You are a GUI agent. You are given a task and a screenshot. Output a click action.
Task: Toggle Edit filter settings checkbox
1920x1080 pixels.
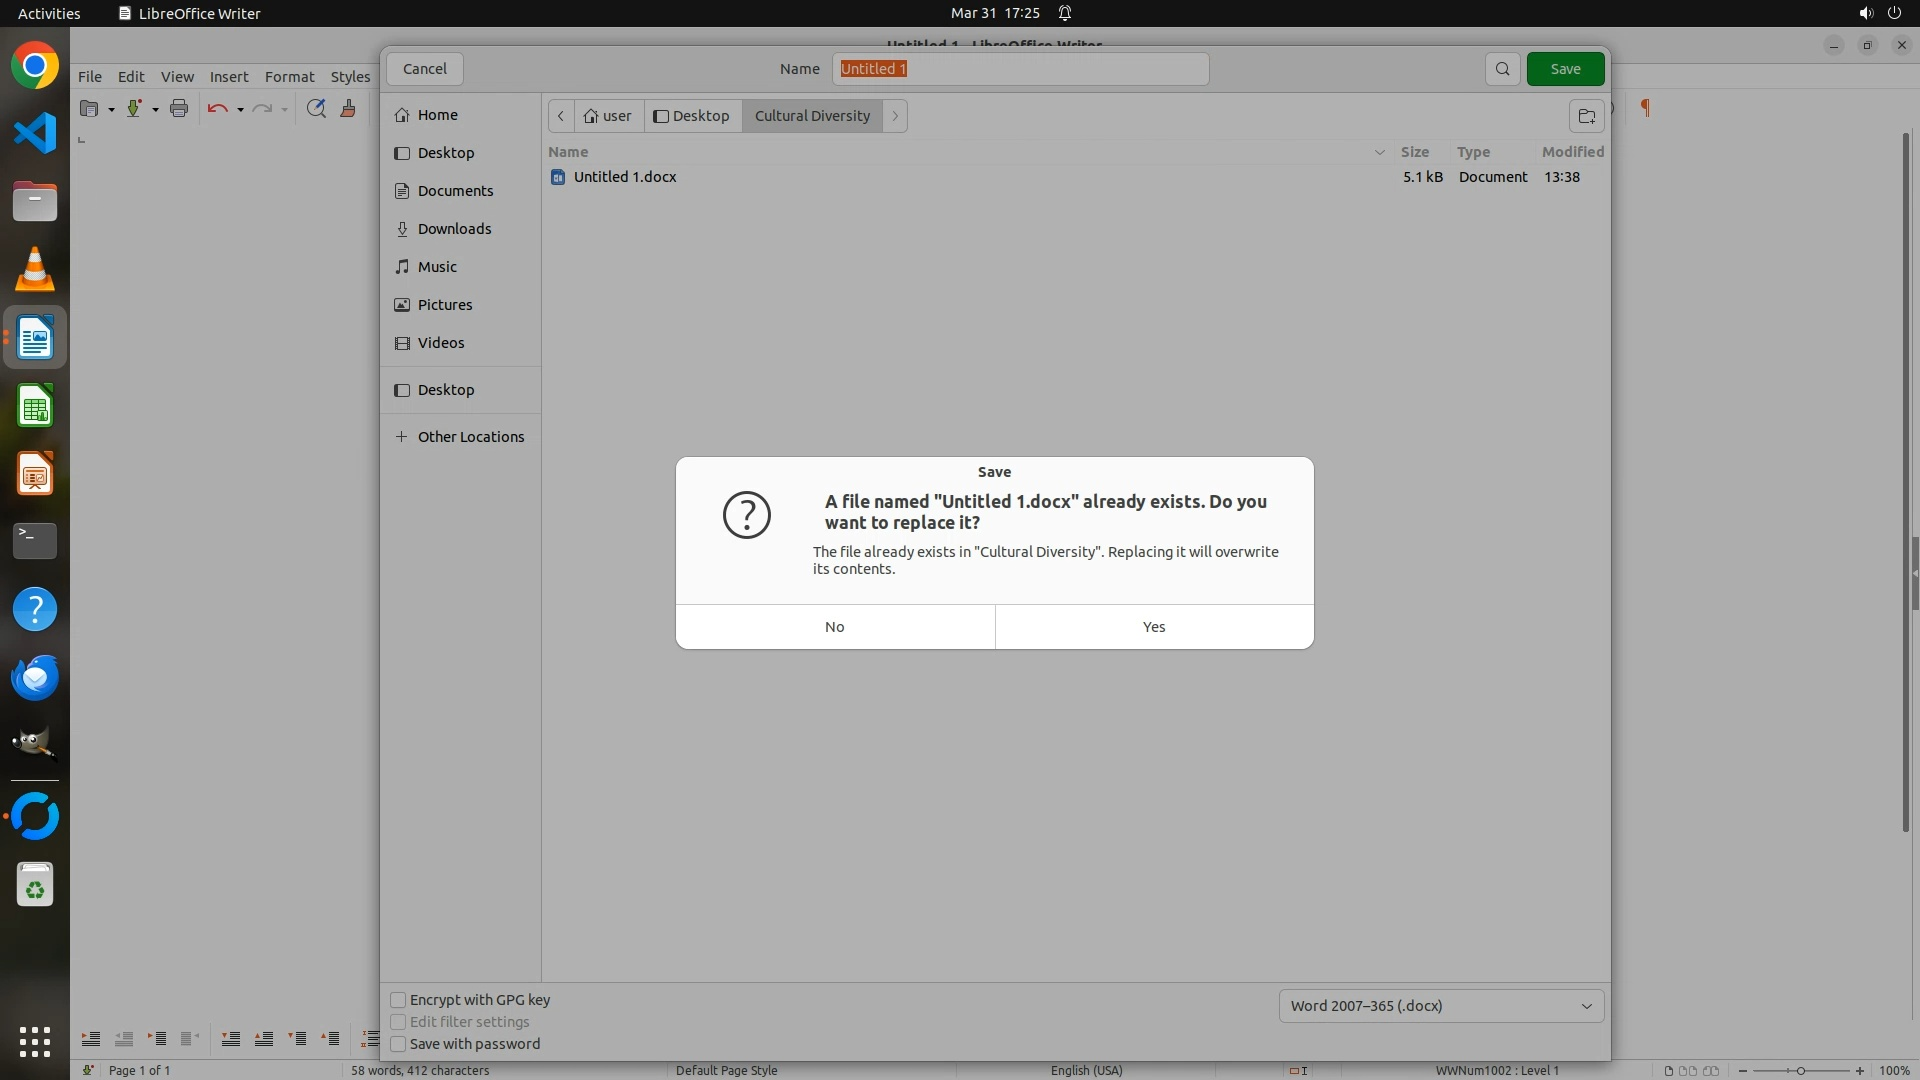click(x=398, y=1022)
